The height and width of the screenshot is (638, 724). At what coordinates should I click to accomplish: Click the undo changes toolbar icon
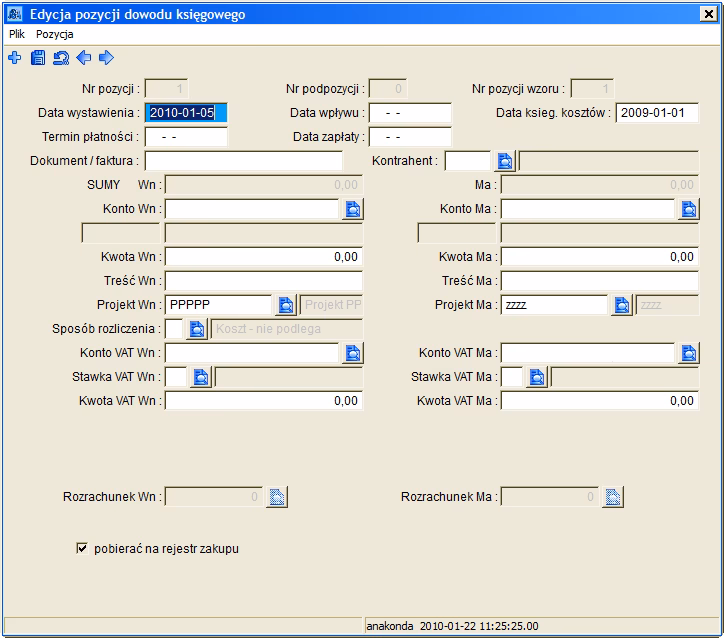pyautogui.click(x=61, y=58)
